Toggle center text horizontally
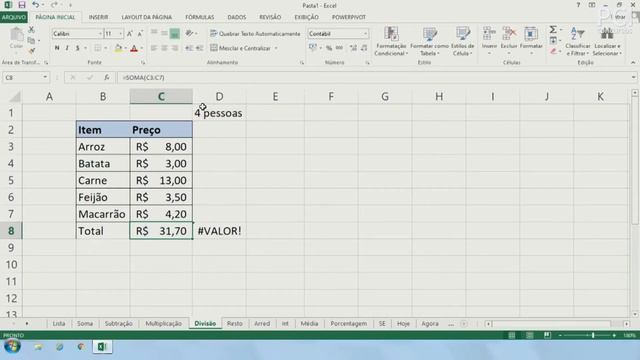The image size is (640, 360). [164, 48]
